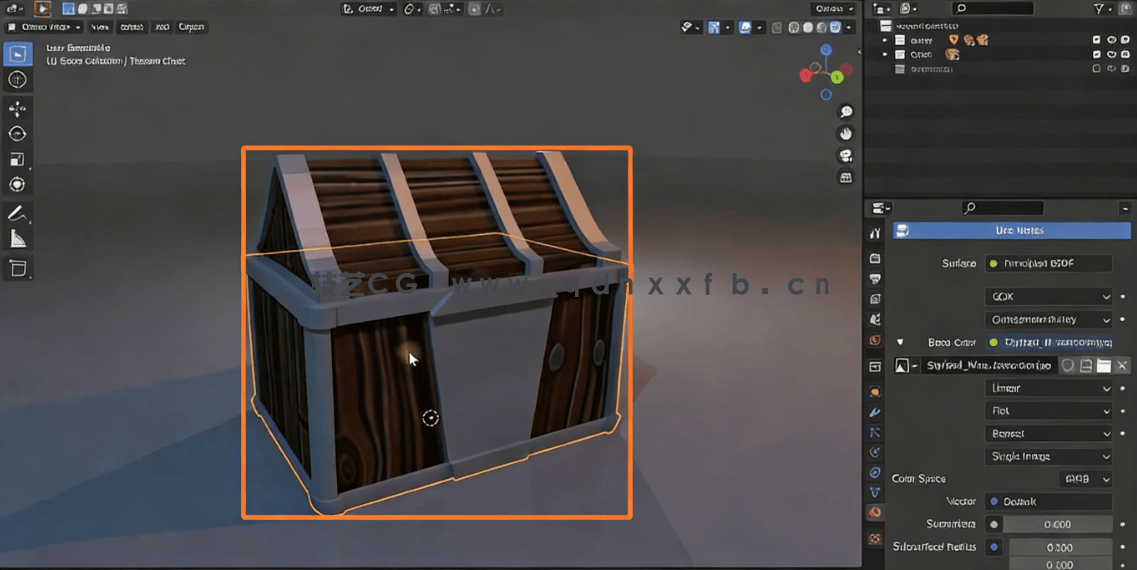Open the Texture checkerboard properties tab
Screen dimensions: 1137x570
click(875, 539)
